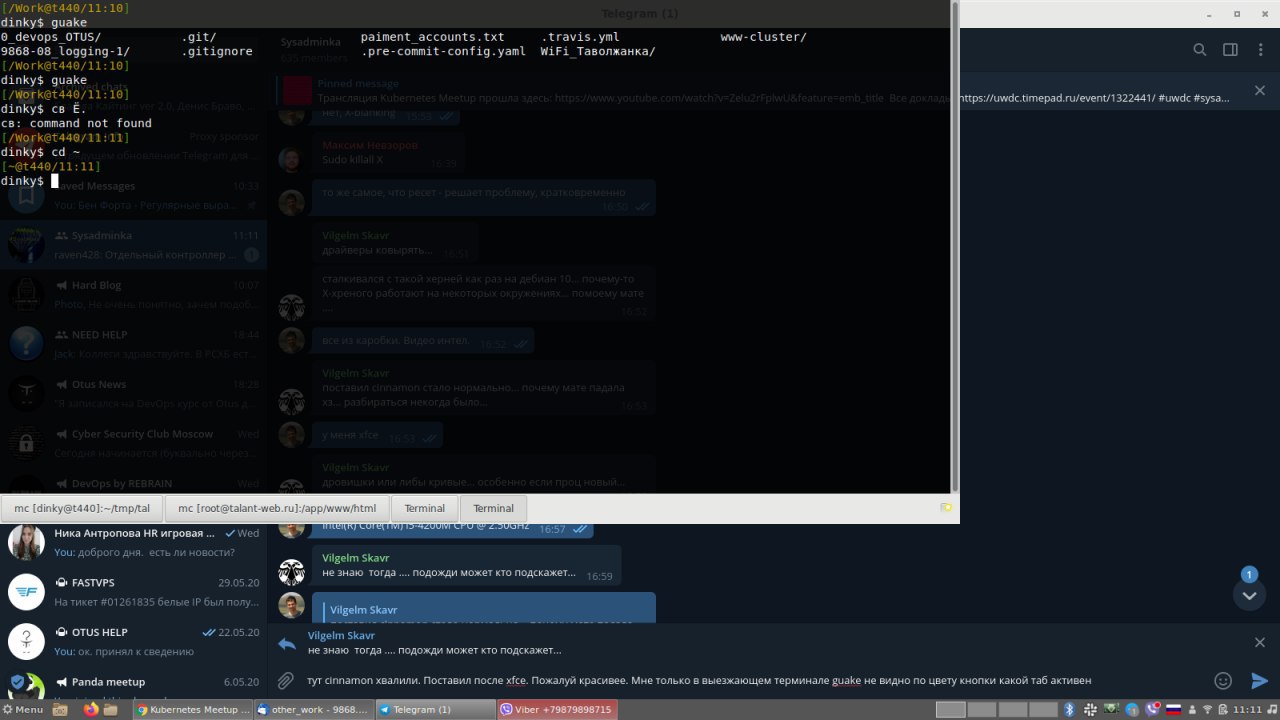1280x720 pixels.
Task: Click the yellow icon at the right of the Guake tab bar
Action: pyautogui.click(x=946, y=508)
